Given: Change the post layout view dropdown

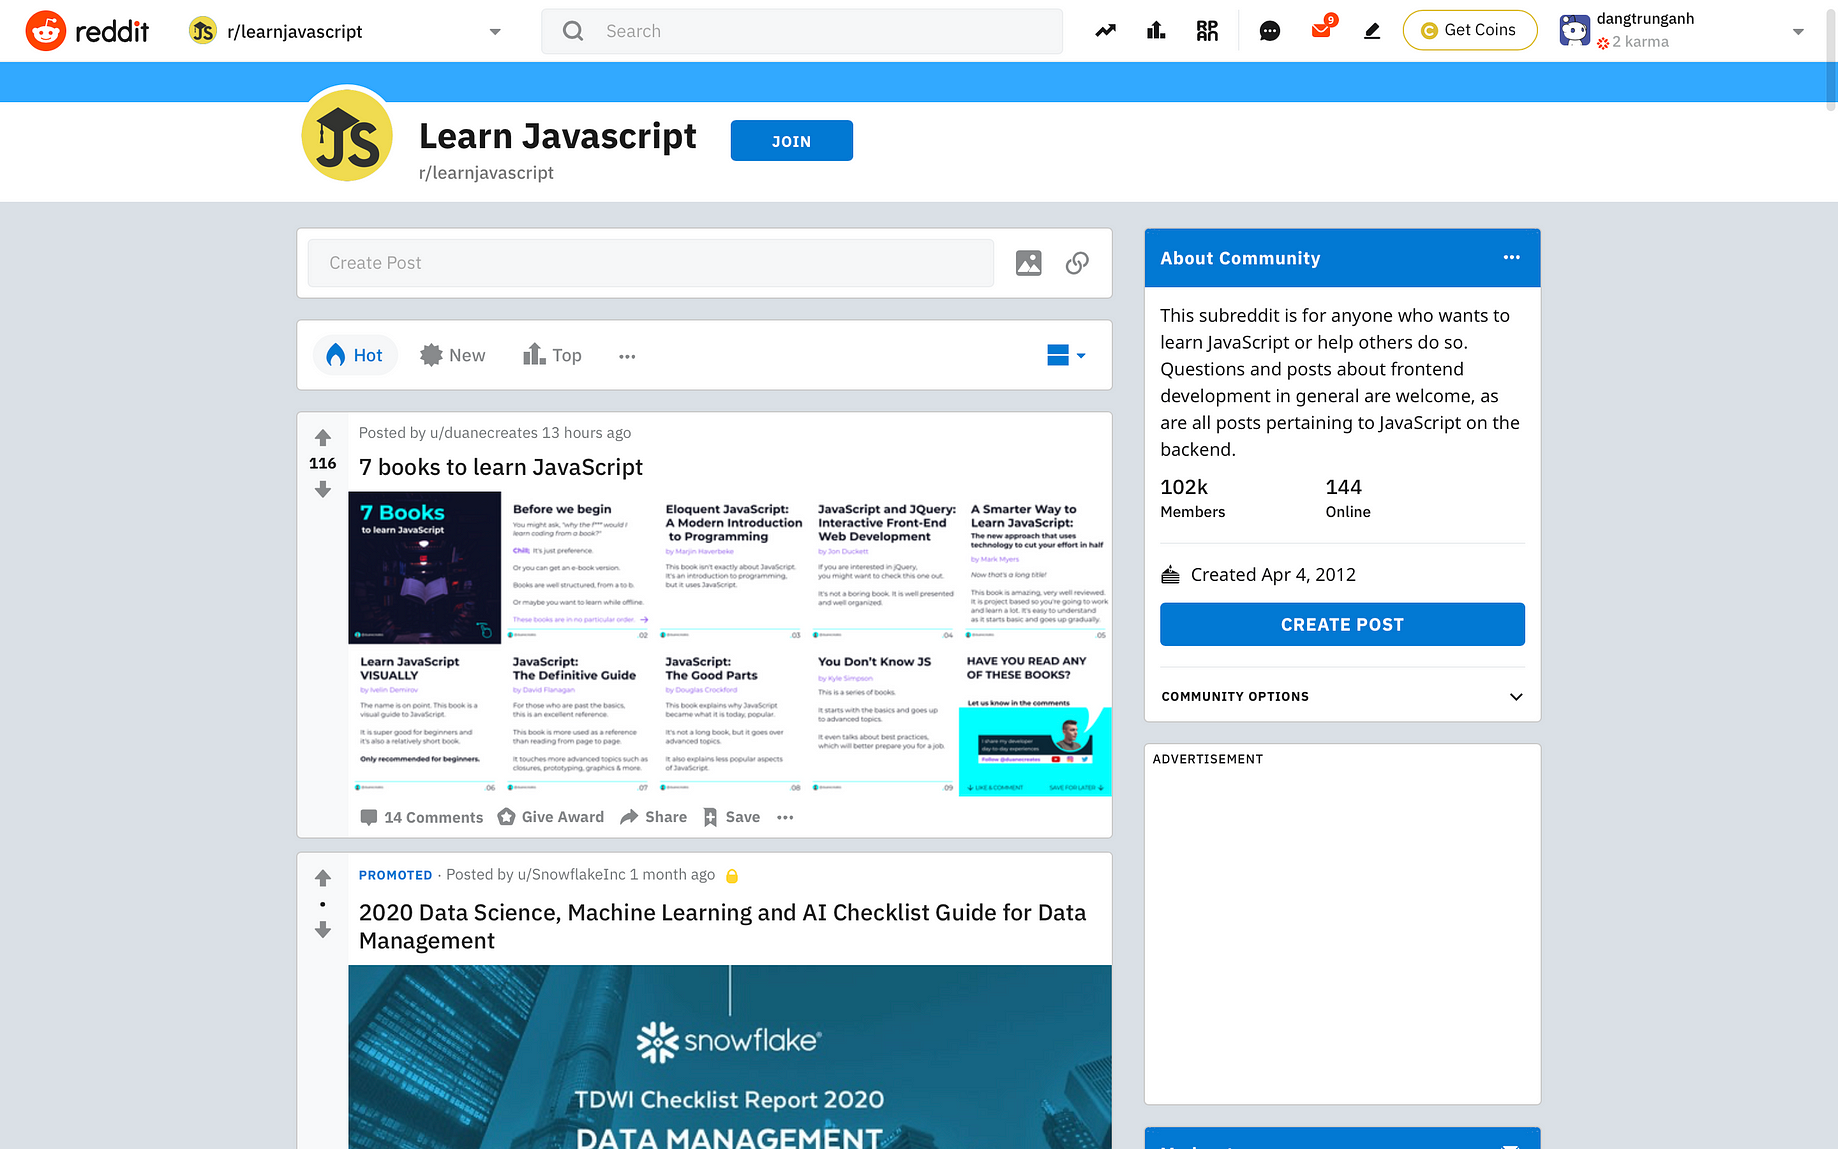Looking at the screenshot, I should (x=1066, y=355).
